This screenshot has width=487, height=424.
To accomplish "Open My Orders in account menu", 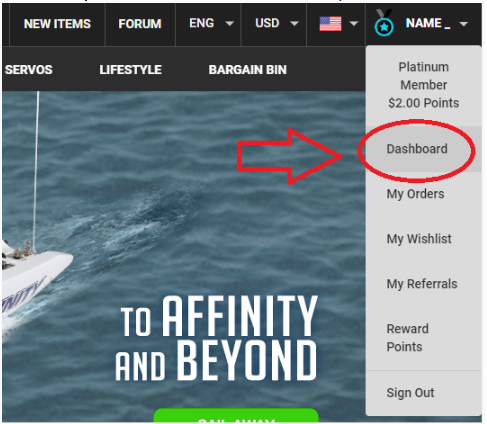I will 415,194.
